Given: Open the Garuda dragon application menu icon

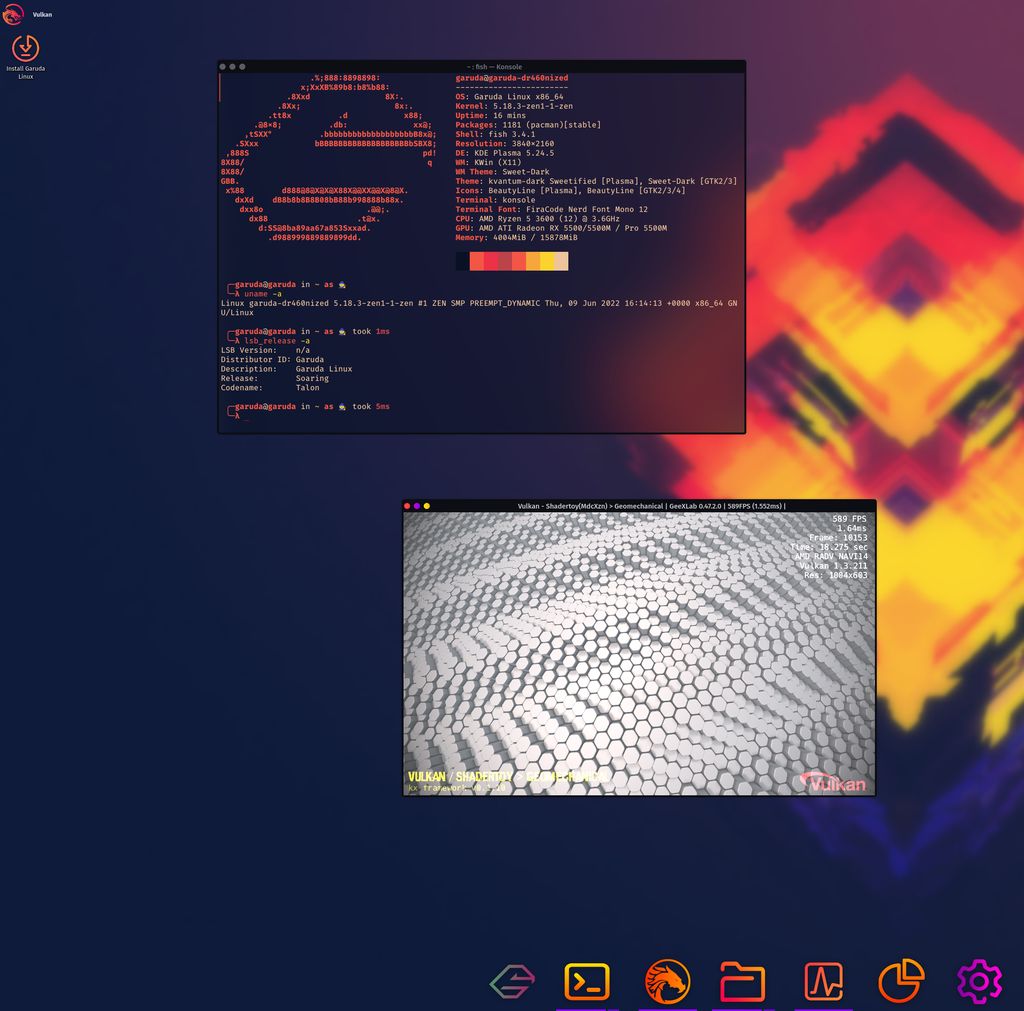Looking at the screenshot, I should coord(12,14).
